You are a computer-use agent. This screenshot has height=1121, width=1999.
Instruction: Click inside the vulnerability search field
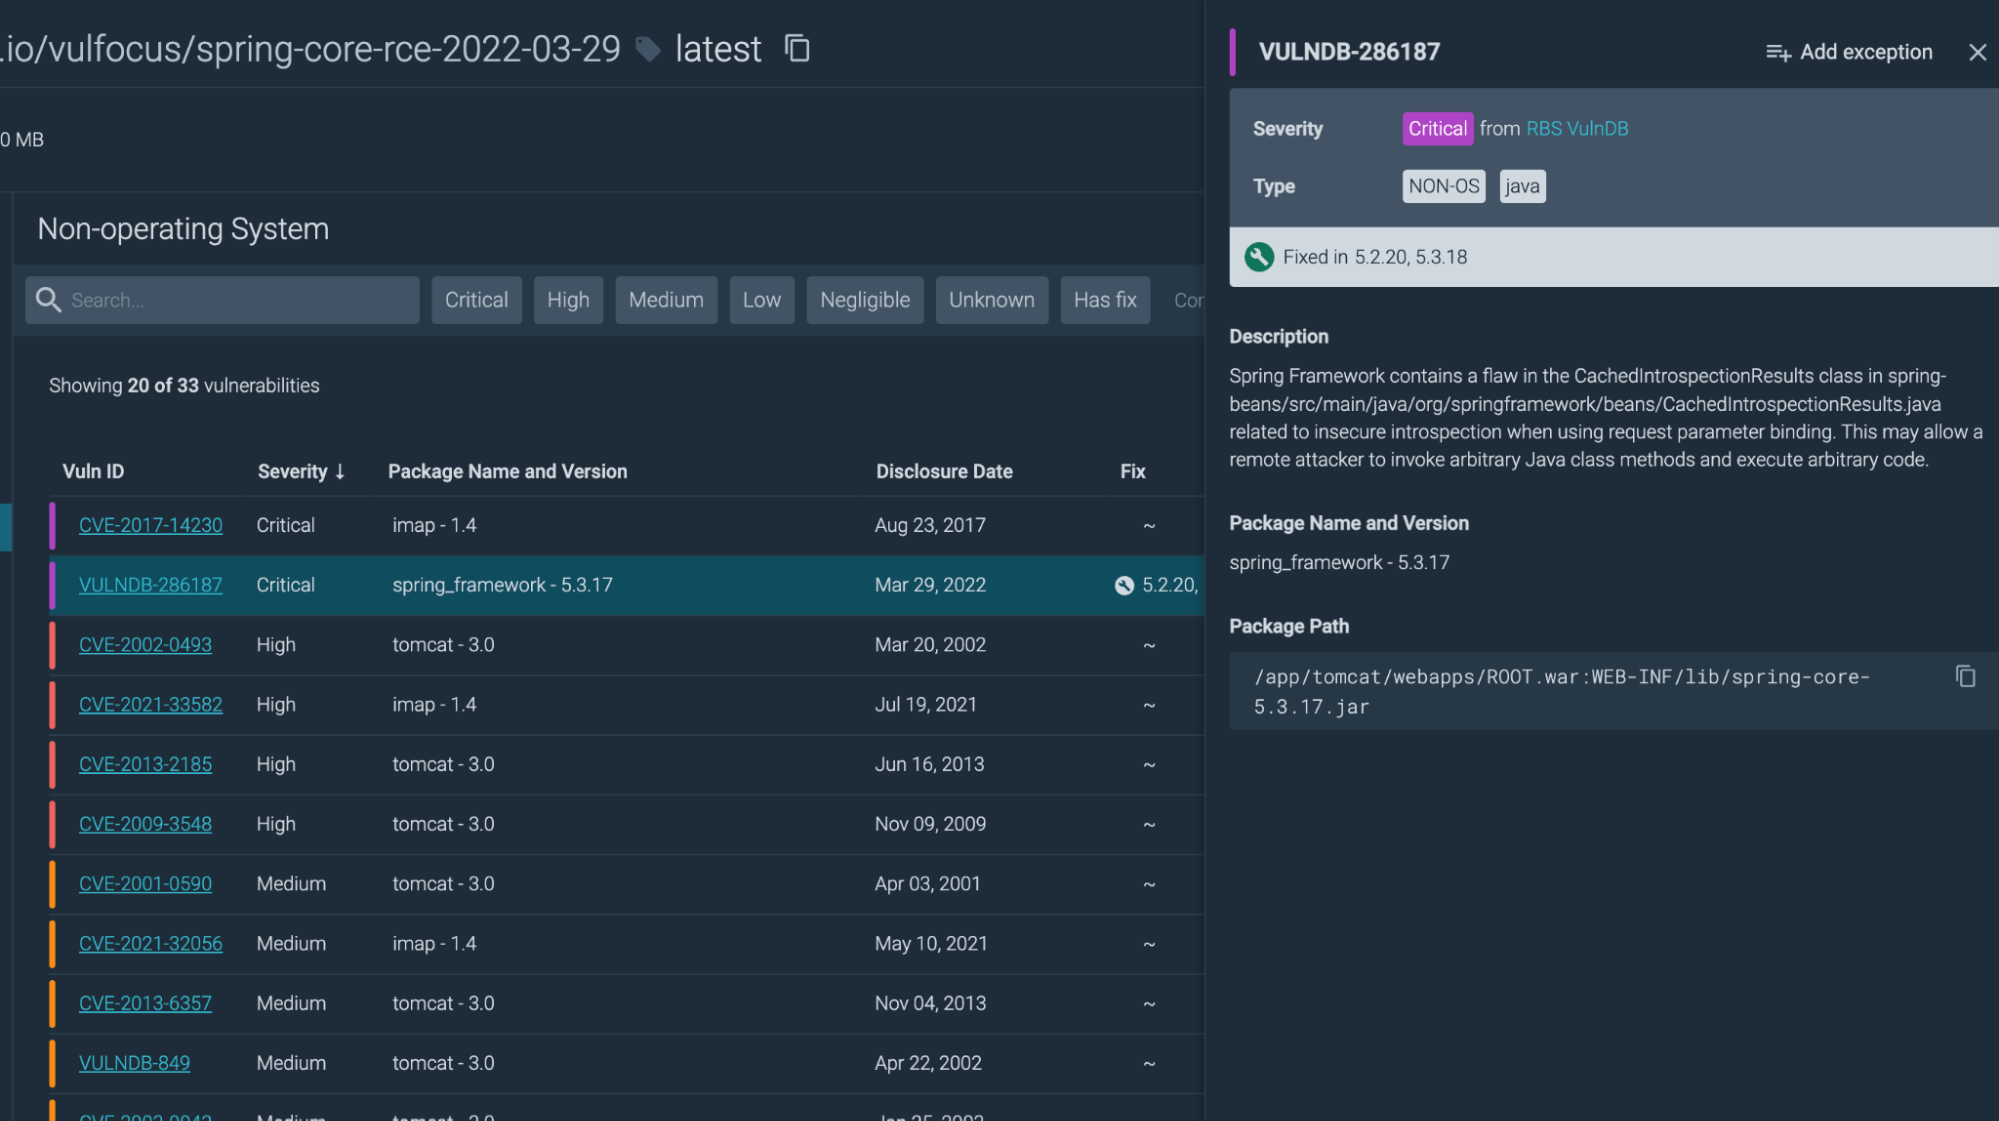pyautogui.click(x=220, y=299)
